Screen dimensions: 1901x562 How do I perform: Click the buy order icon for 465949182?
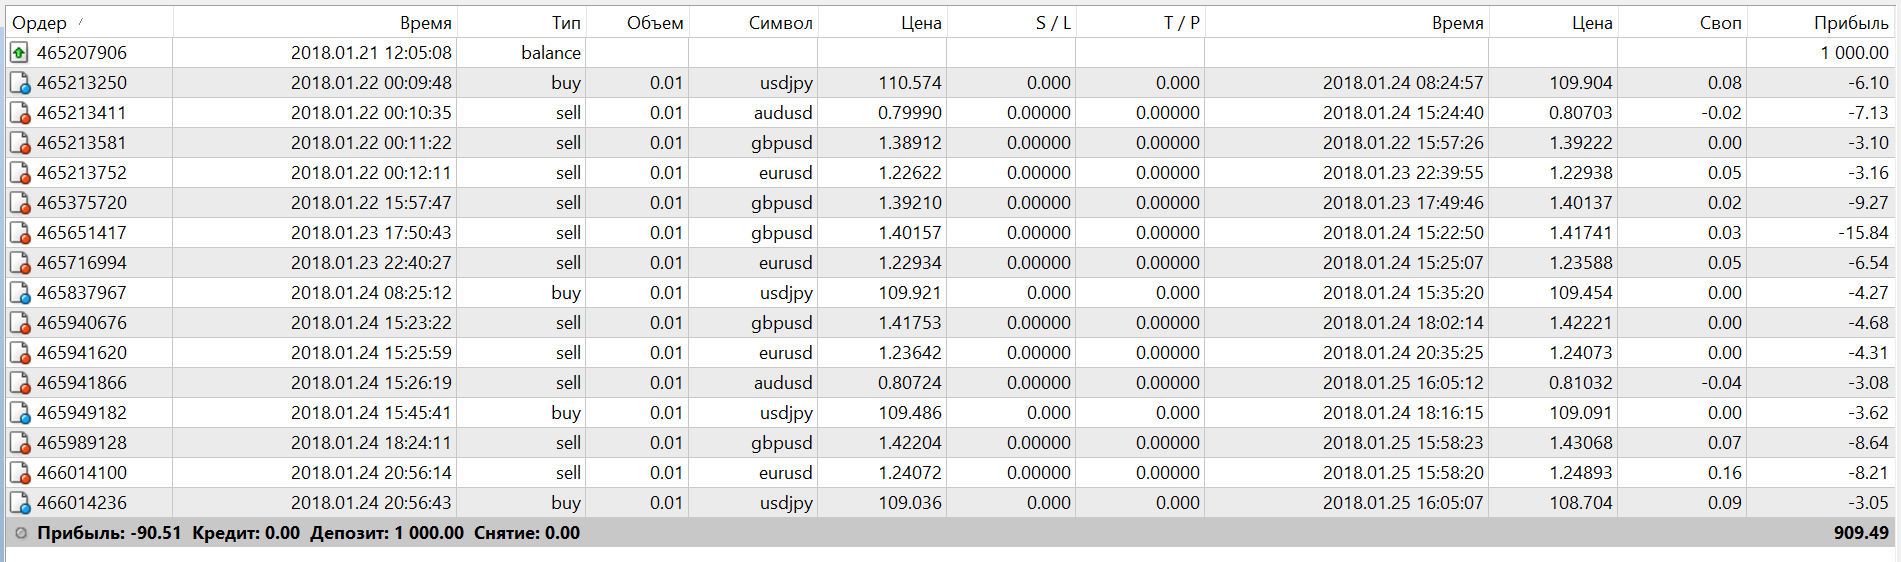coord(19,413)
